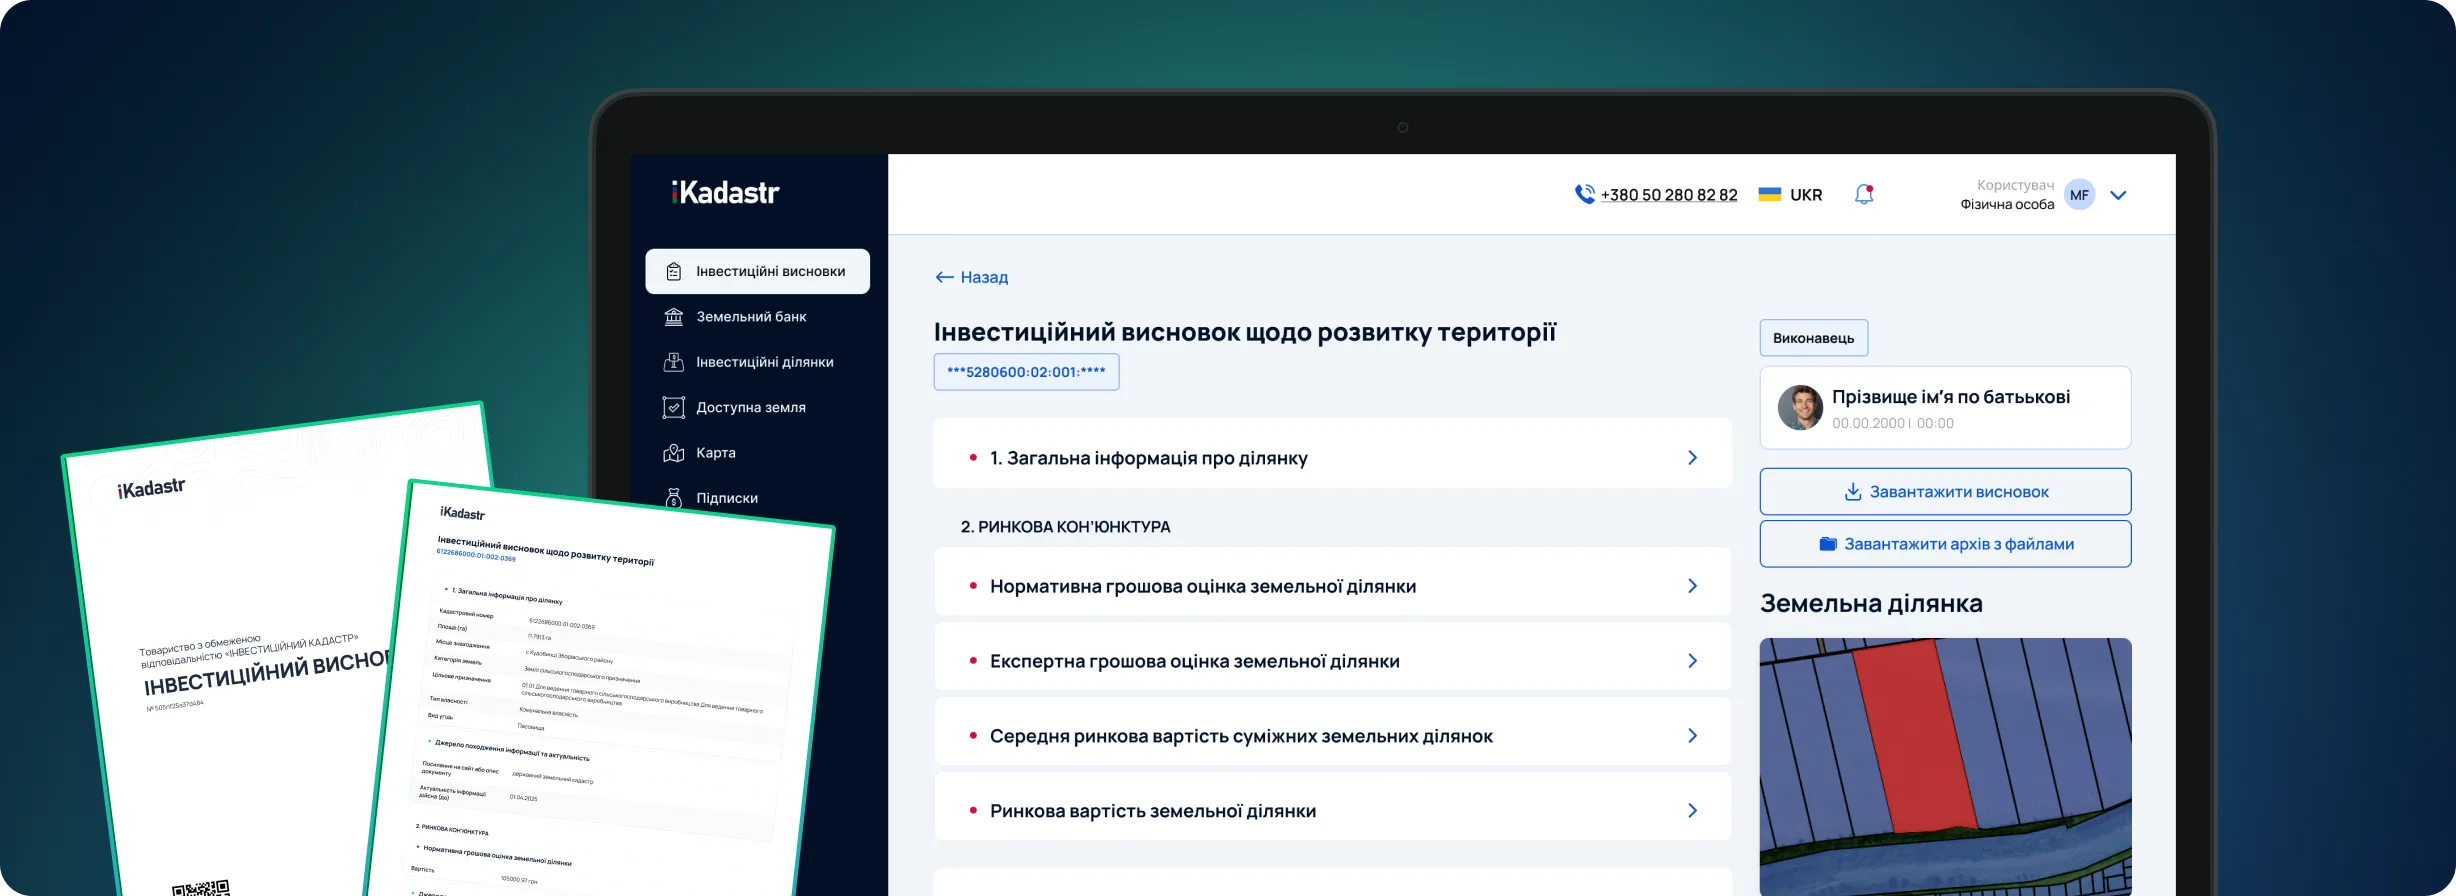Image resolution: width=2456 pixels, height=896 pixels.
Task: Expand Нормативна грошова оцінка земельної ділянки
Action: click(x=1692, y=586)
